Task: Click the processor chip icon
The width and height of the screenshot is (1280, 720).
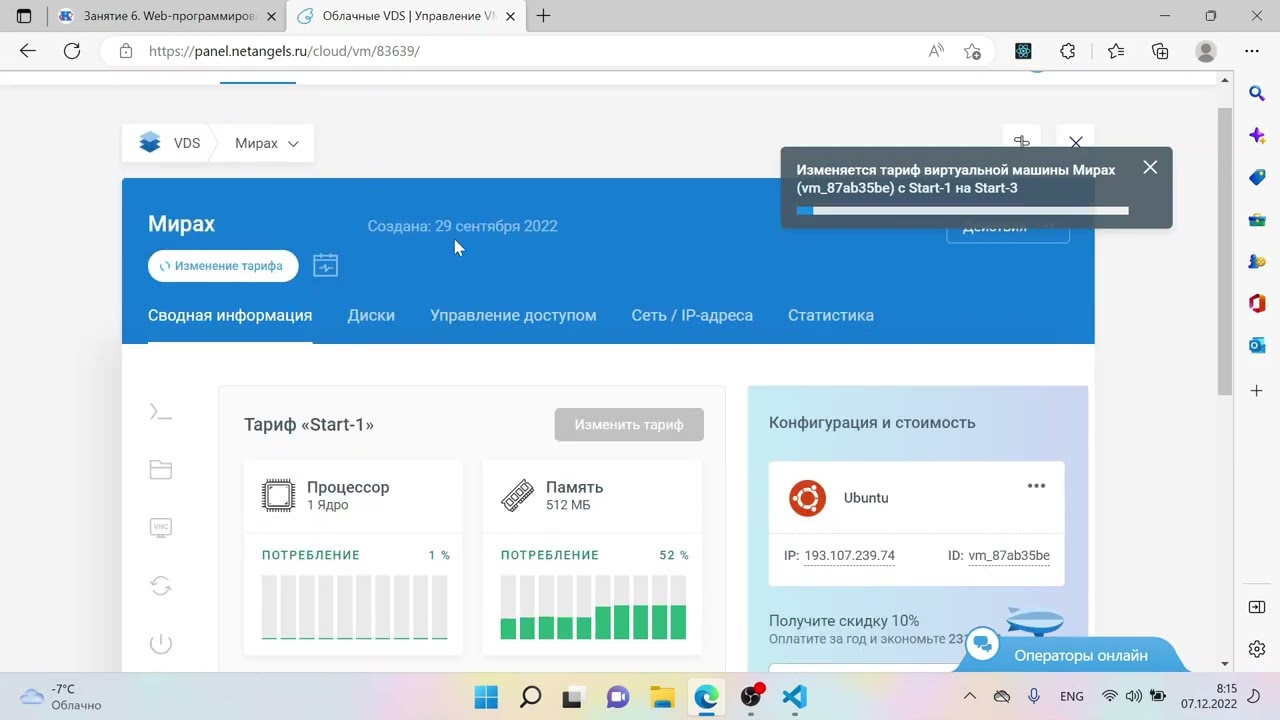Action: [x=278, y=495]
